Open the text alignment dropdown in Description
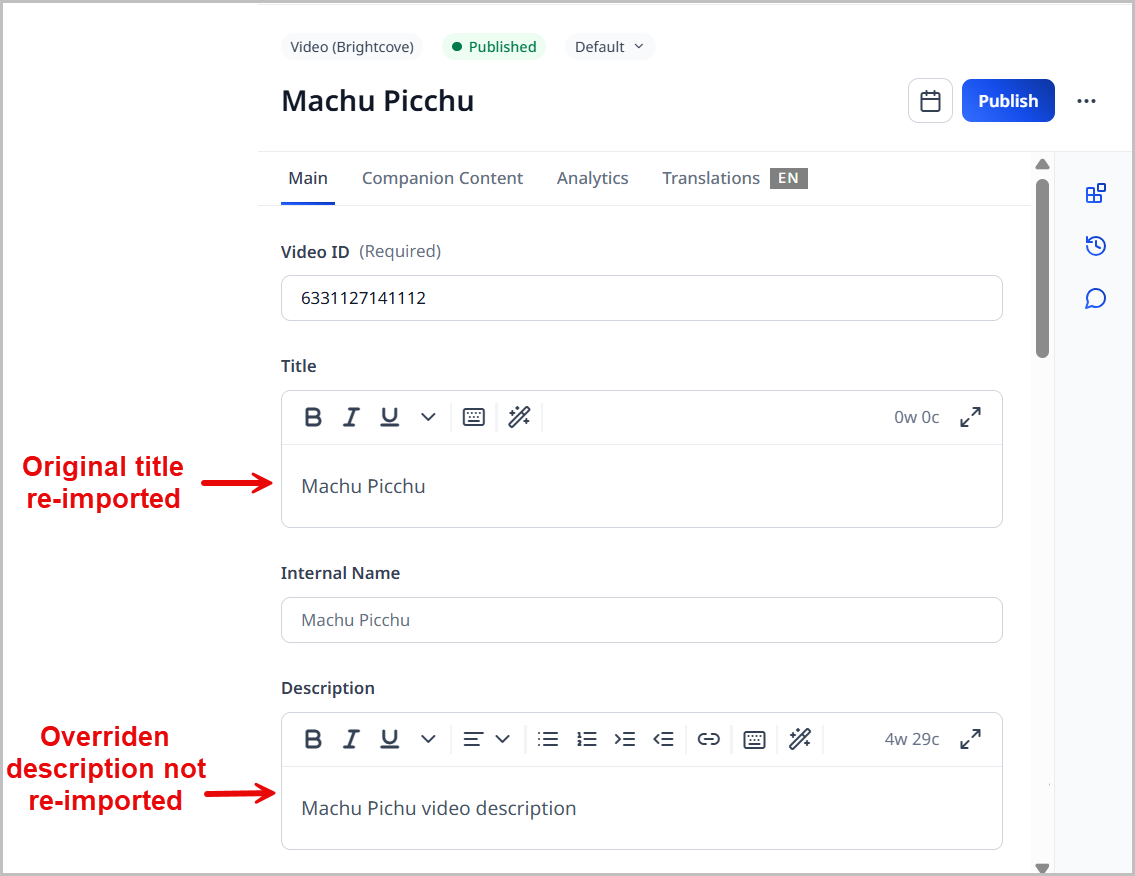This screenshot has height=876, width=1135. 487,739
